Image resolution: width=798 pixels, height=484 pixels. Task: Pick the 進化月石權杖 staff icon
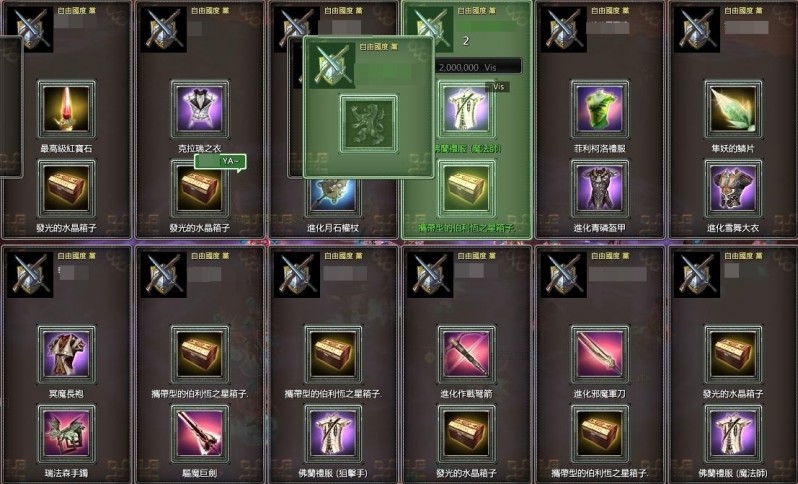(x=333, y=196)
